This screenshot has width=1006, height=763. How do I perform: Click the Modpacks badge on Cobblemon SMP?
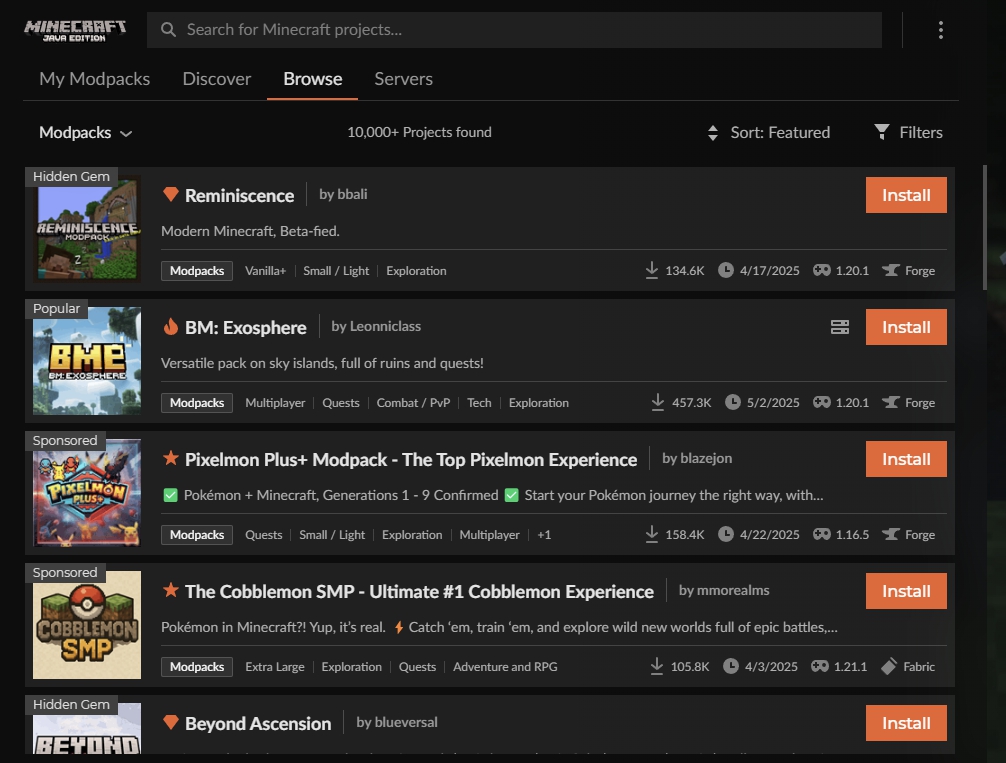coord(196,667)
